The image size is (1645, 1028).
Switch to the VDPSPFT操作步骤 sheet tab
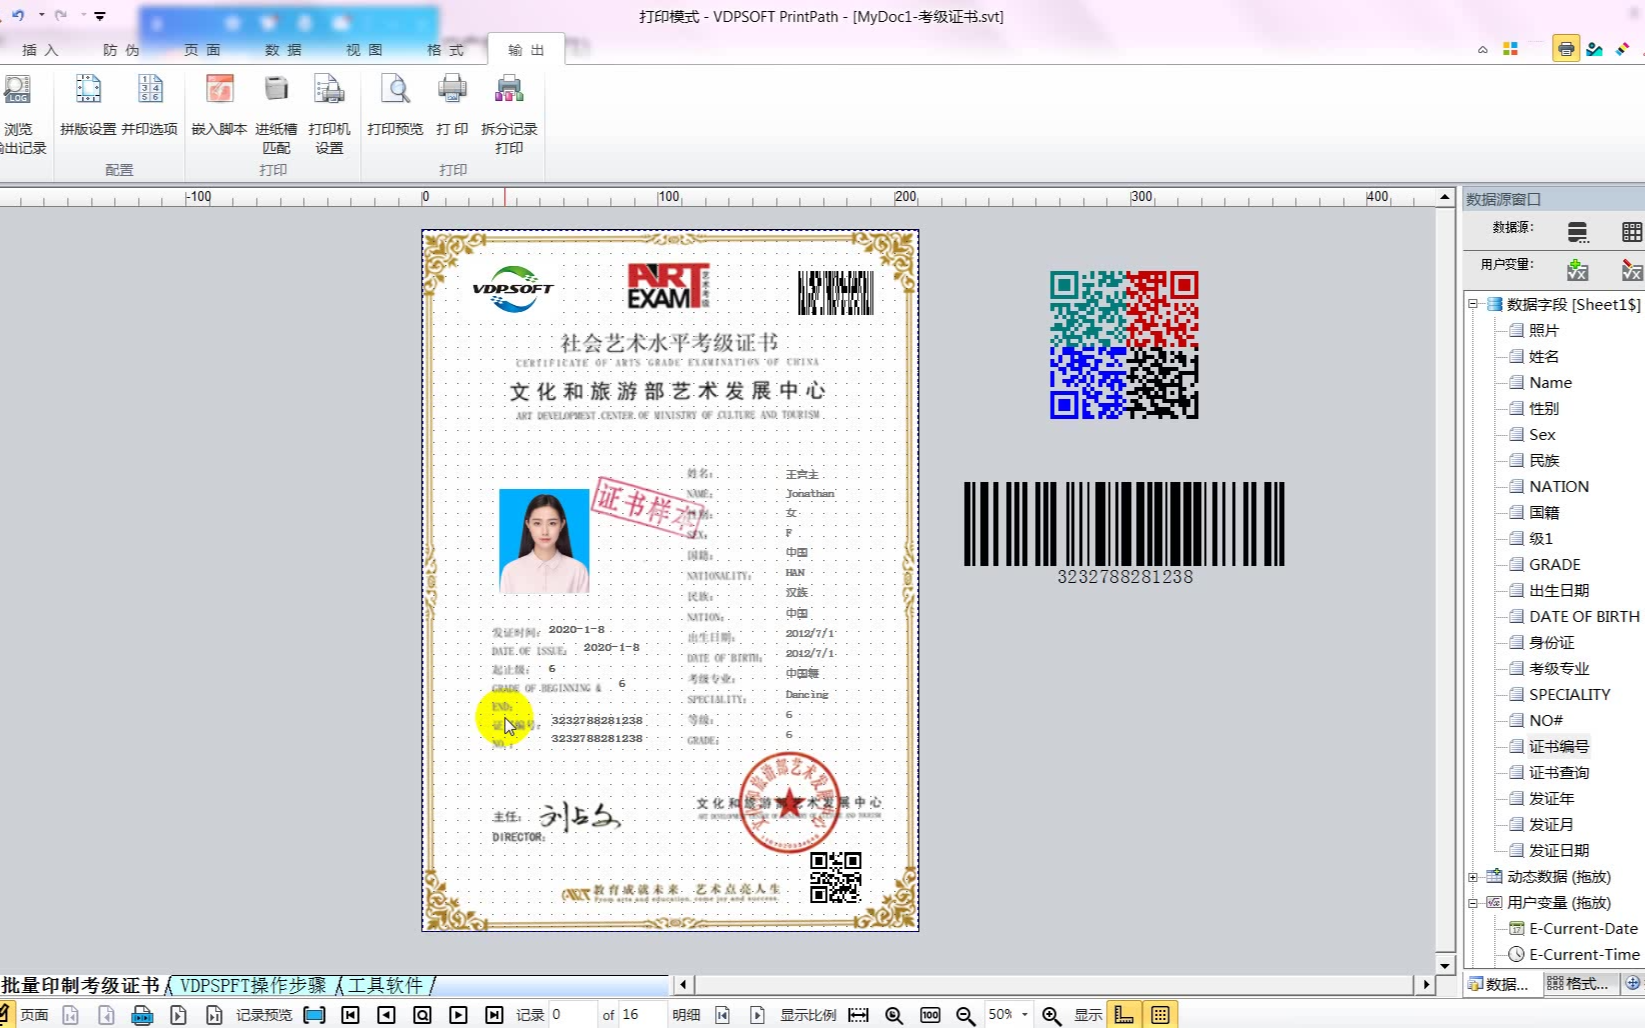(x=253, y=986)
